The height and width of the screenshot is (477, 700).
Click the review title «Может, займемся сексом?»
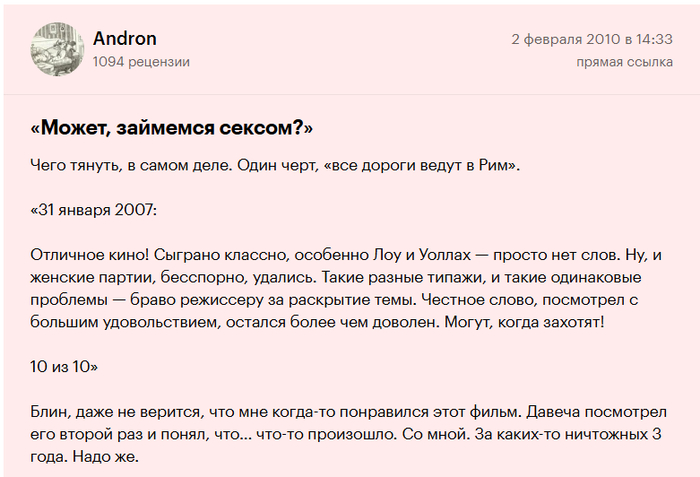(x=172, y=129)
